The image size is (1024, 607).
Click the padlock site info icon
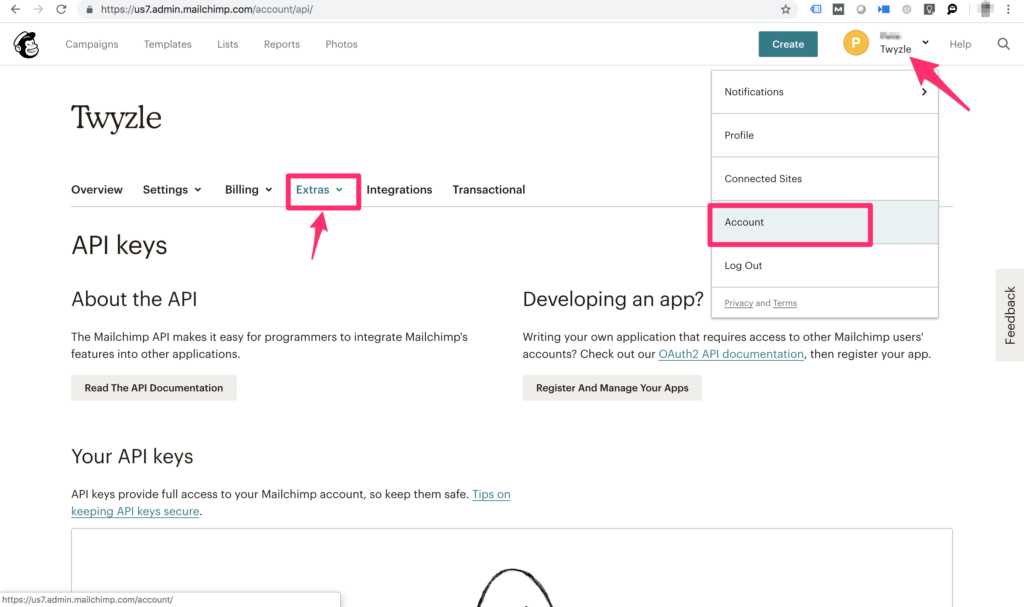pos(89,9)
